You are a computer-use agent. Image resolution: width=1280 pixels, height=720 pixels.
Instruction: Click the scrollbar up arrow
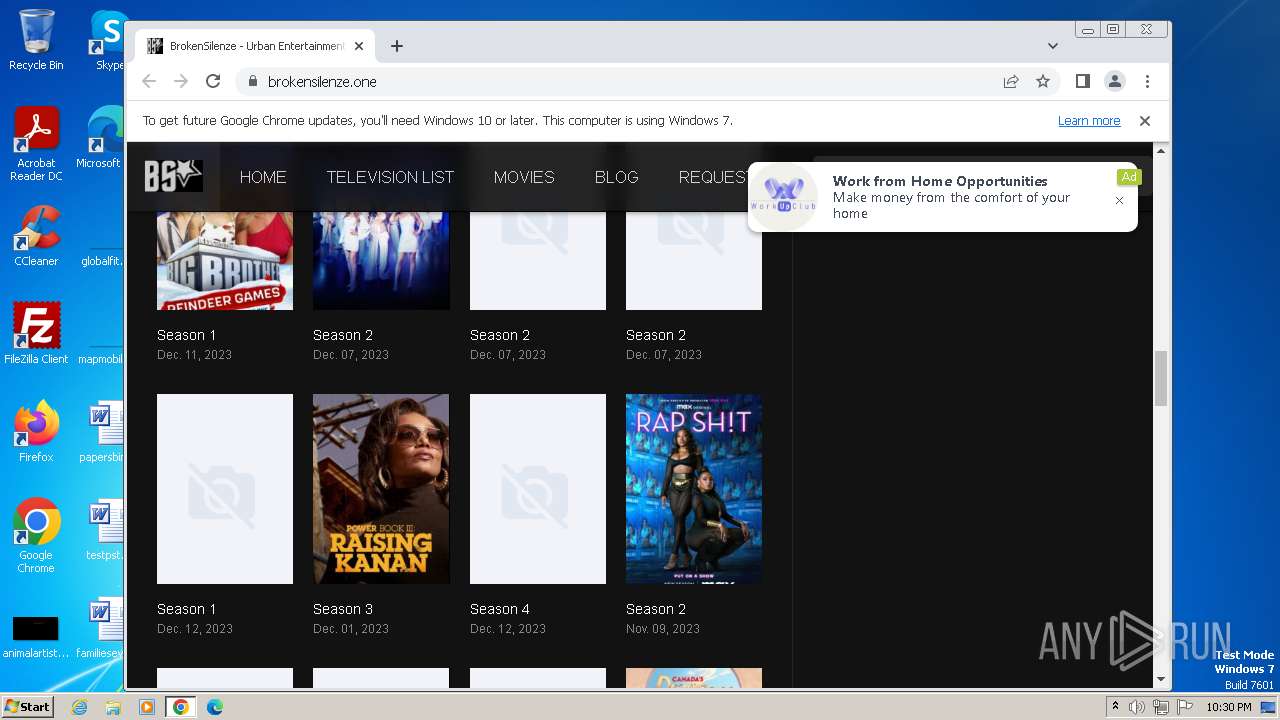click(x=1161, y=151)
